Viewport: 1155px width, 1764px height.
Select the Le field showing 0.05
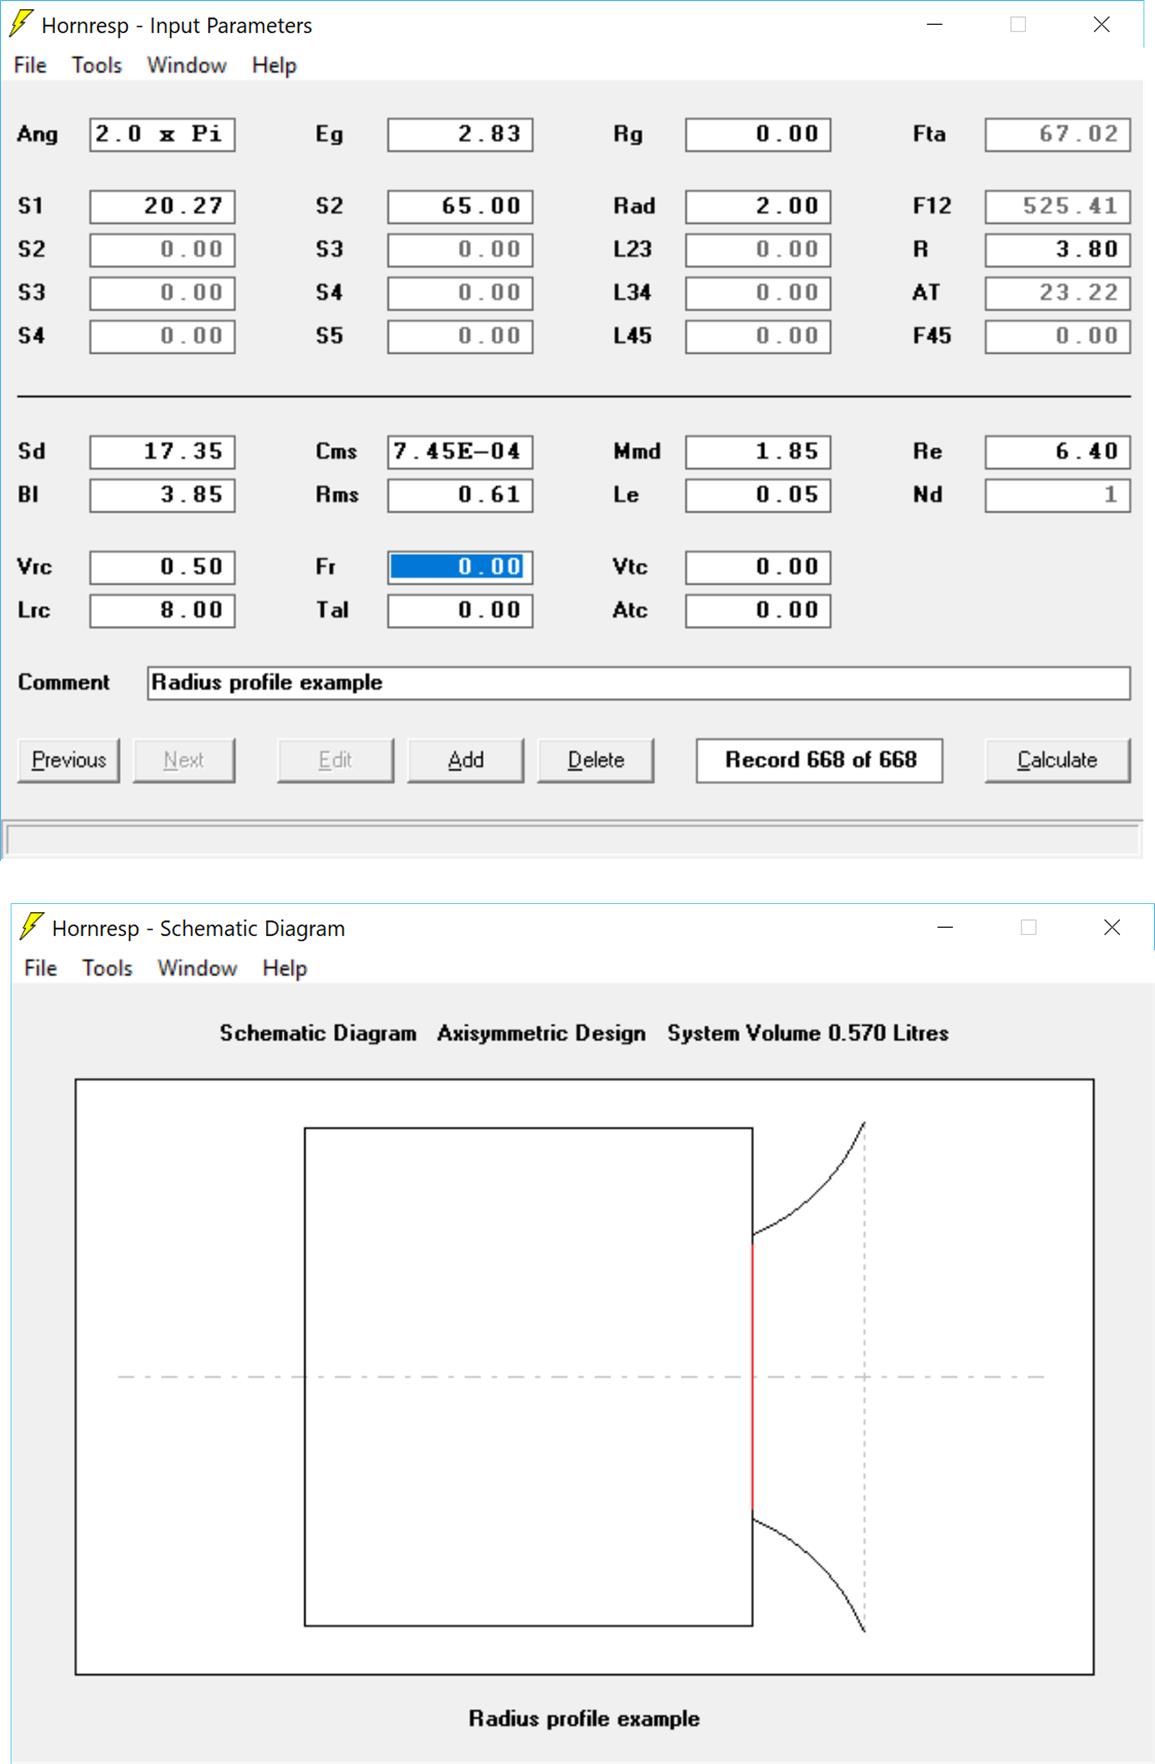coord(758,495)
